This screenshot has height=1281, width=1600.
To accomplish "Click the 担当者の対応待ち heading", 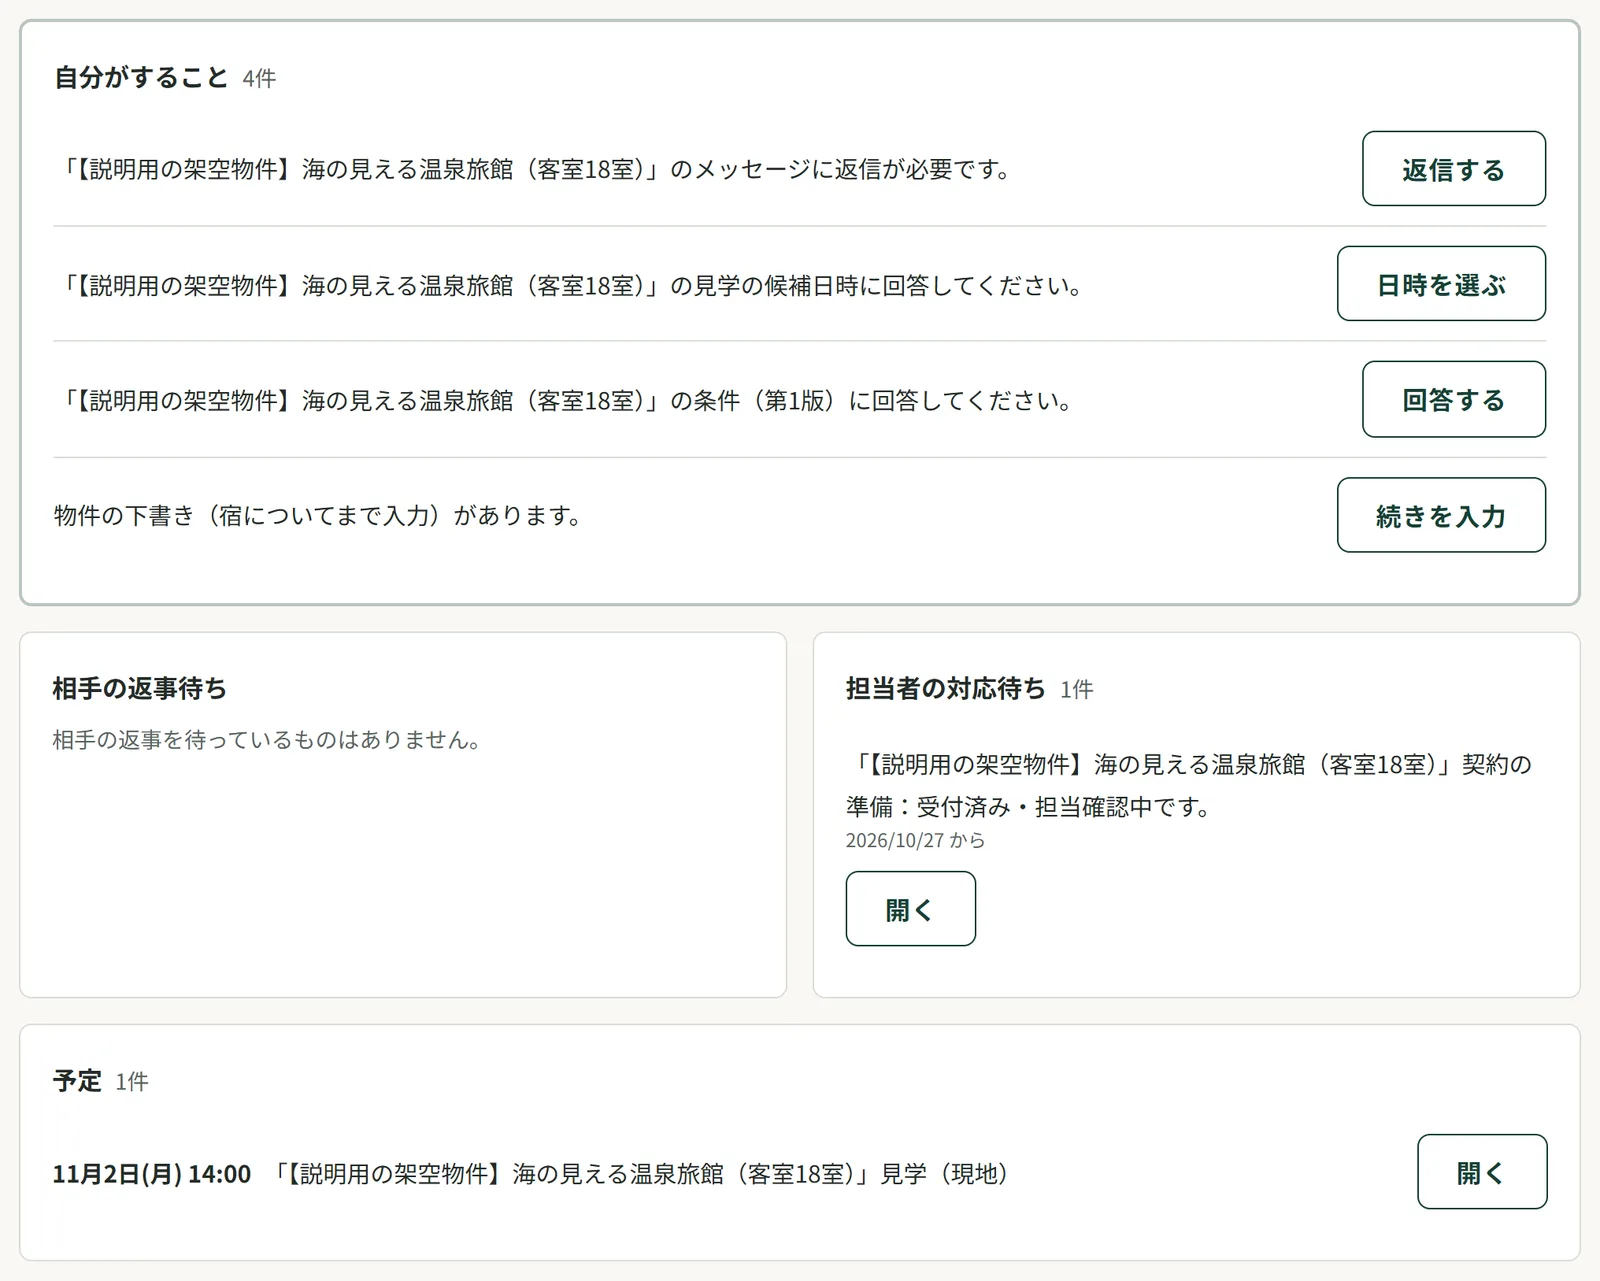I will click(x=945, y=688).
